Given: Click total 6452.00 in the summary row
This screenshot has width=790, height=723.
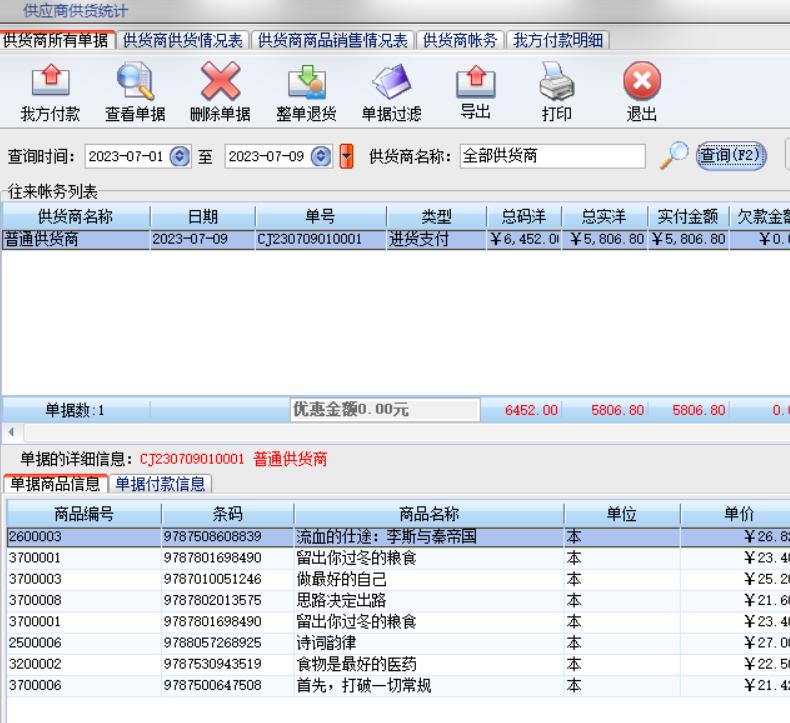Looking at the screenshot, I should pyautogui.click(x=531, y=410).
